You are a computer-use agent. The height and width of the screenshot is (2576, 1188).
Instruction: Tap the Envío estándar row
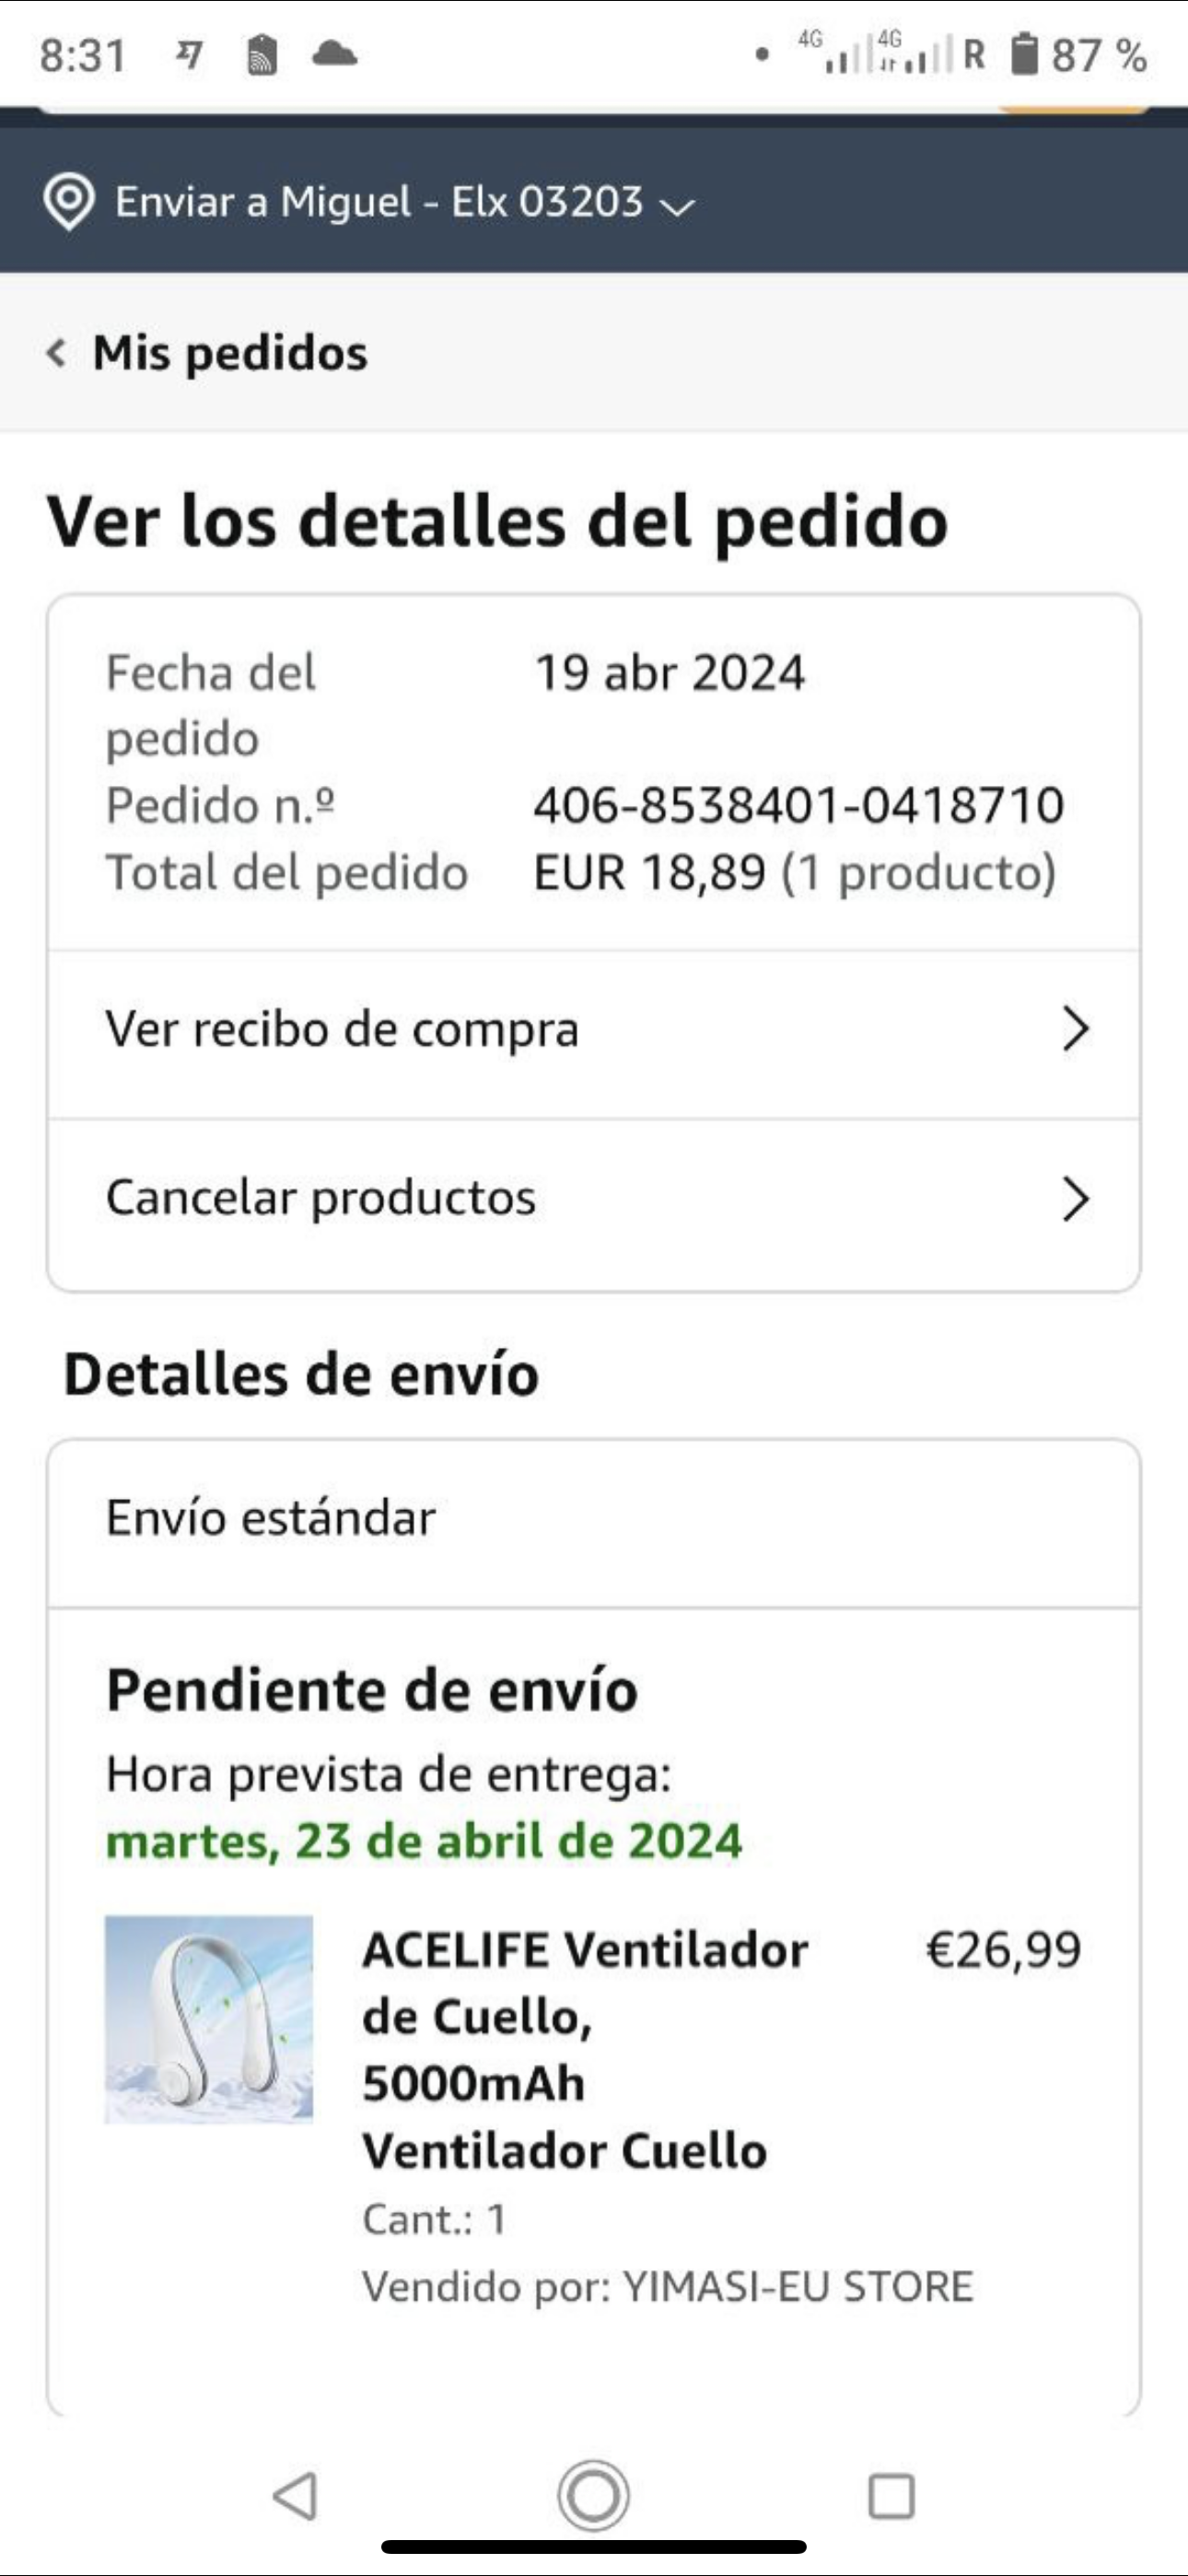point(592,1518)
